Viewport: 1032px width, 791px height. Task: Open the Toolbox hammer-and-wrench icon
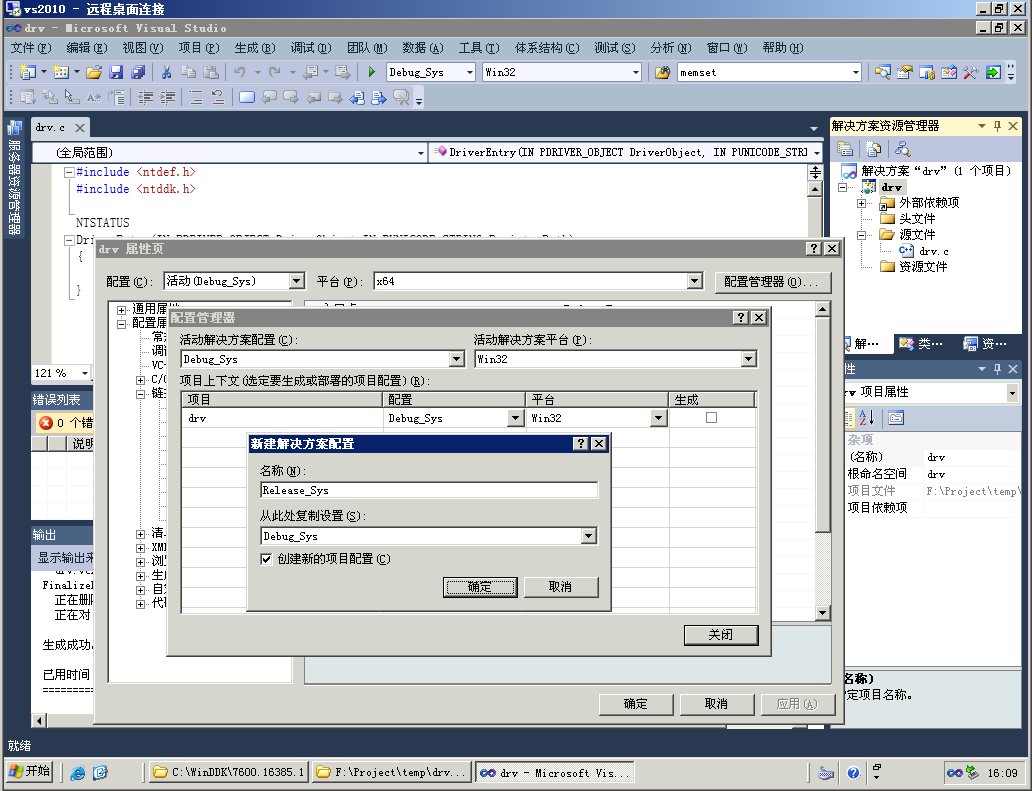(x=970, y=72)
